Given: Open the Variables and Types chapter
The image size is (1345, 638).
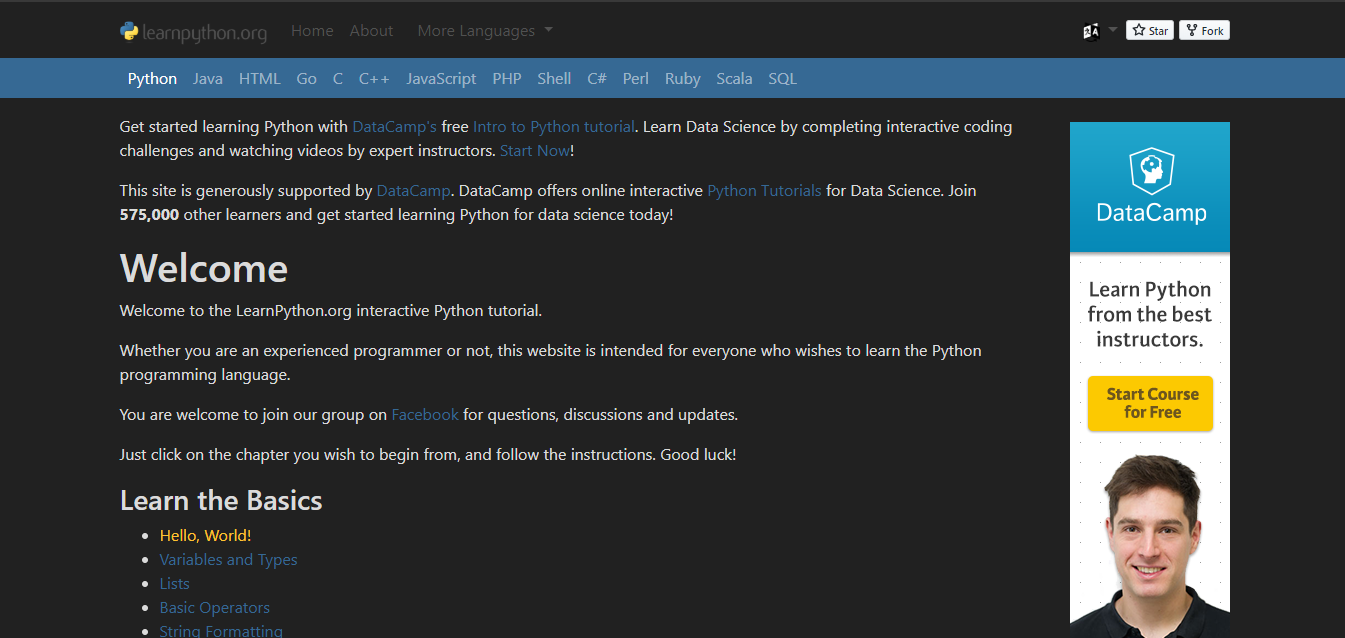Looking at the screenshot, I should pyautogui.click(x=228, y=559).
